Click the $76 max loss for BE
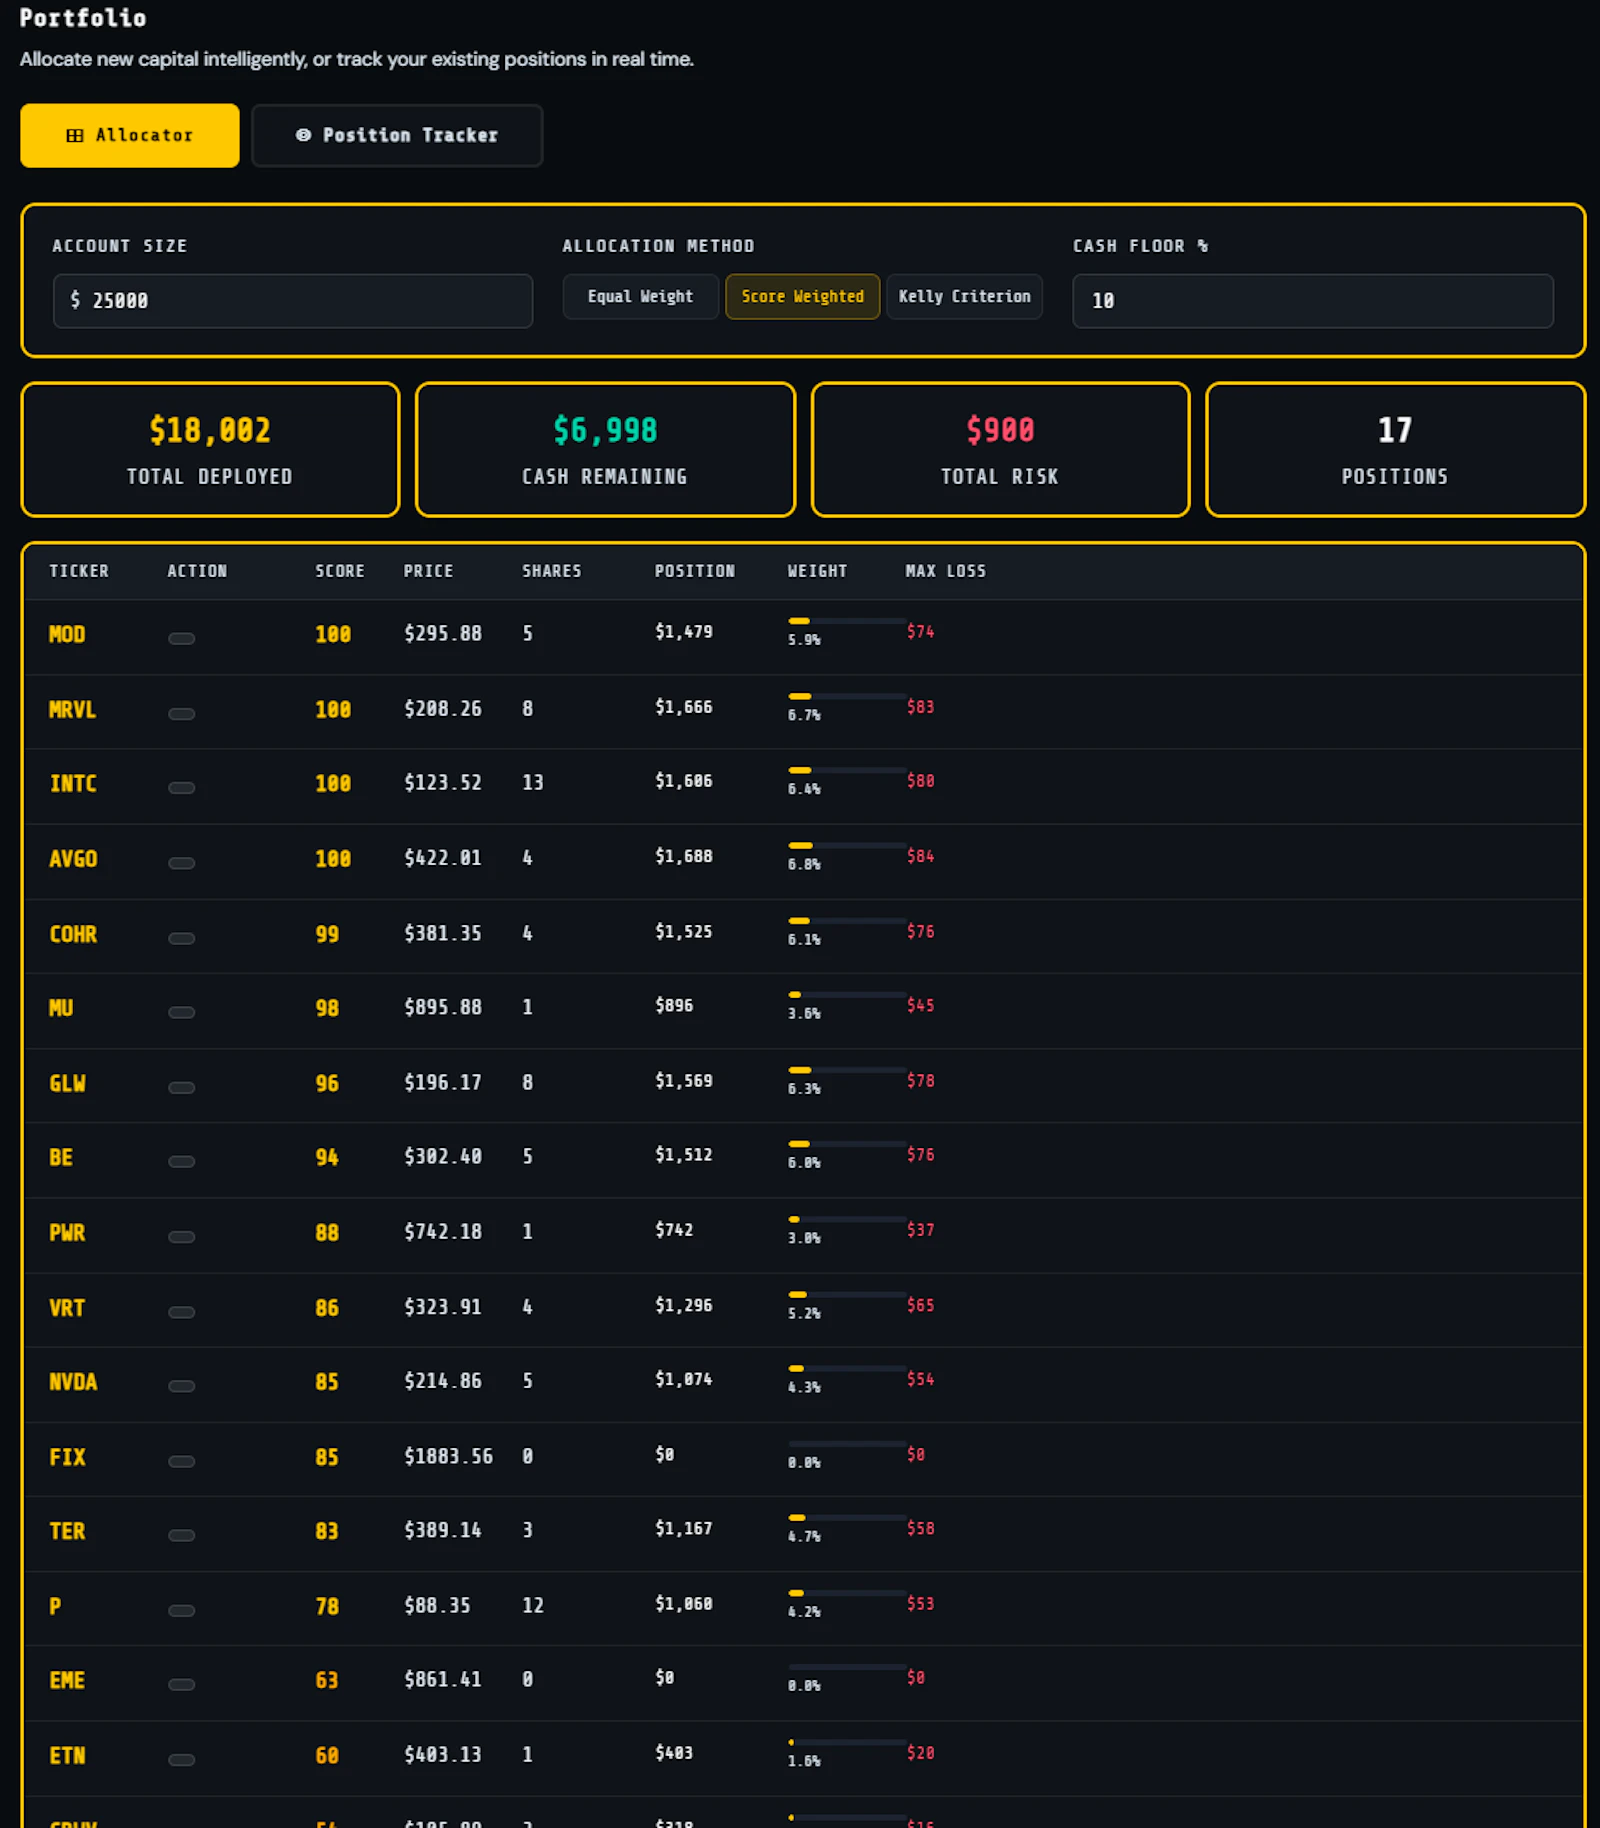 (x=921, y=1155)
